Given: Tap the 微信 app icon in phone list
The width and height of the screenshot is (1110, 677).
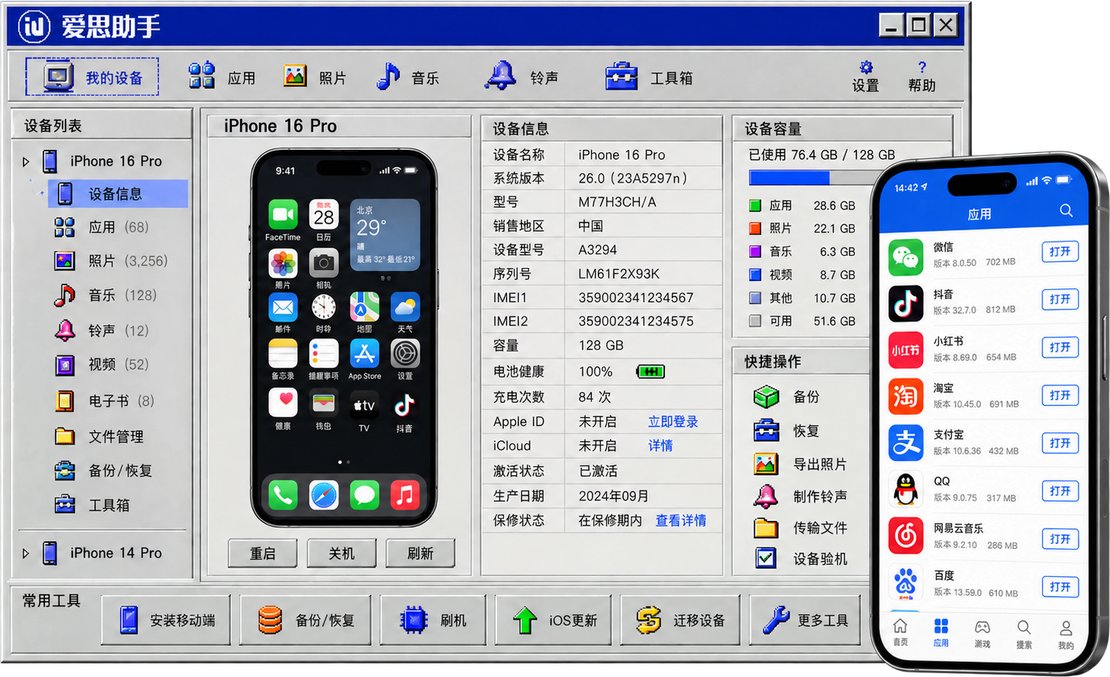Looking at the screenshot, I should (x=905, y=256).
